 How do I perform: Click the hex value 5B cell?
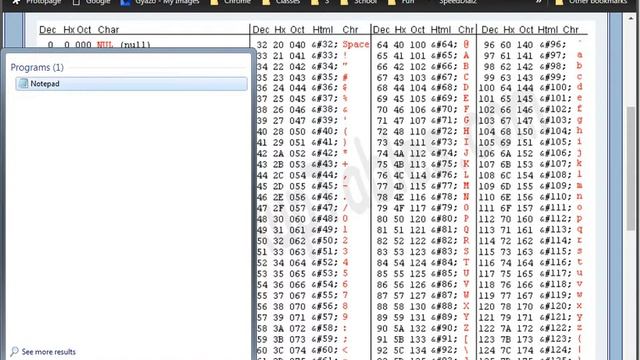(399, 339)
